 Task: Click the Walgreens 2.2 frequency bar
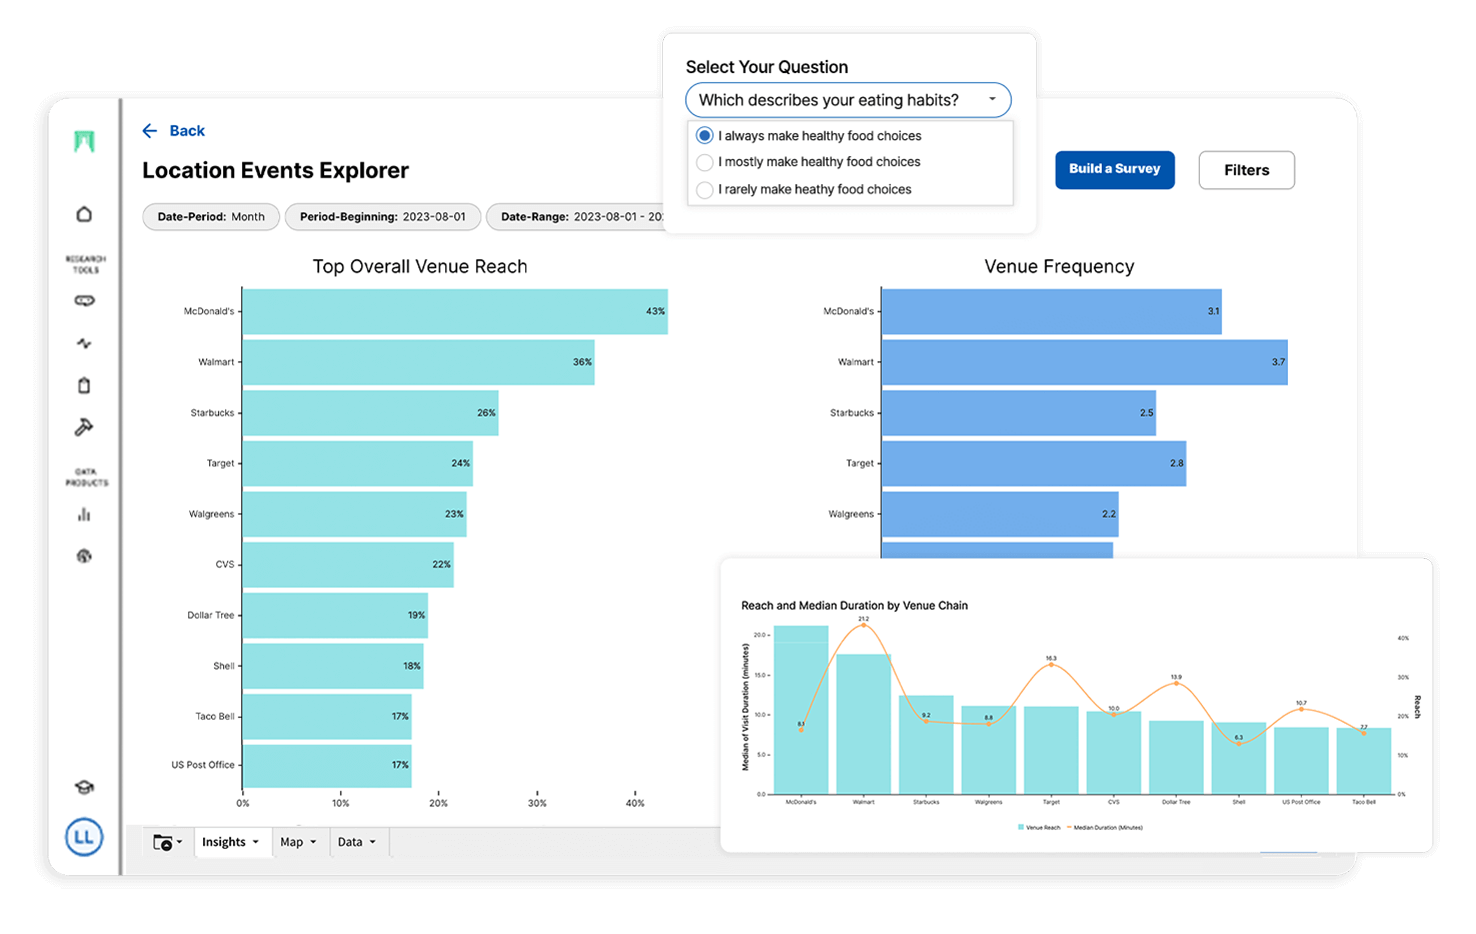pyautogui.click(x=1000, y=514)
